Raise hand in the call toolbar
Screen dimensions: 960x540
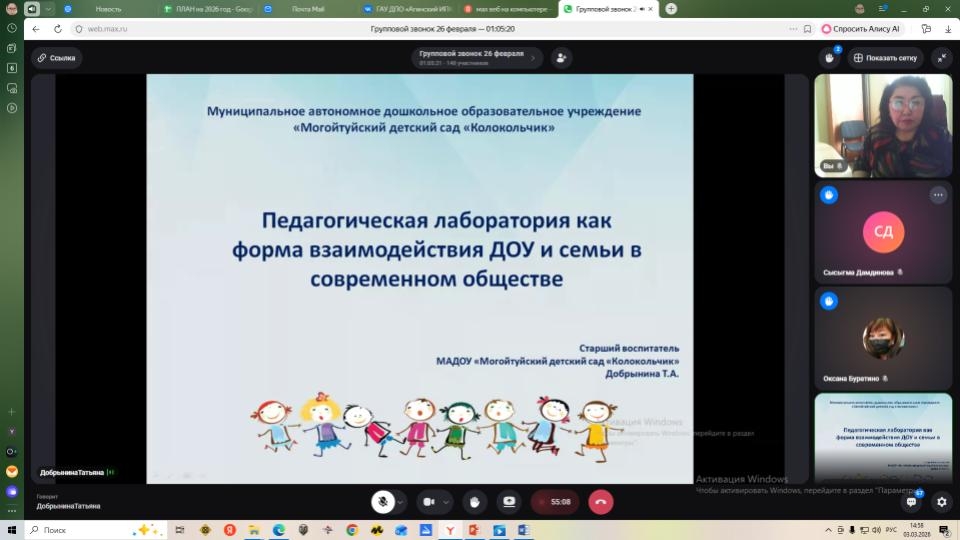pyautogui.click(x=476, y=502)
